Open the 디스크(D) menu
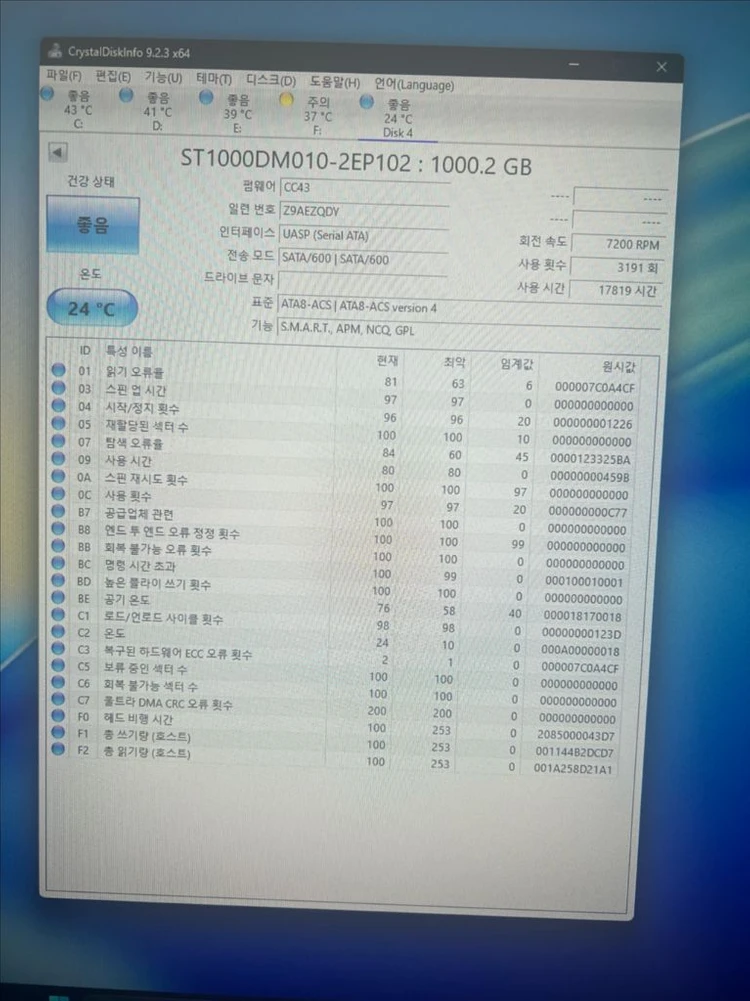 point(271,80)
